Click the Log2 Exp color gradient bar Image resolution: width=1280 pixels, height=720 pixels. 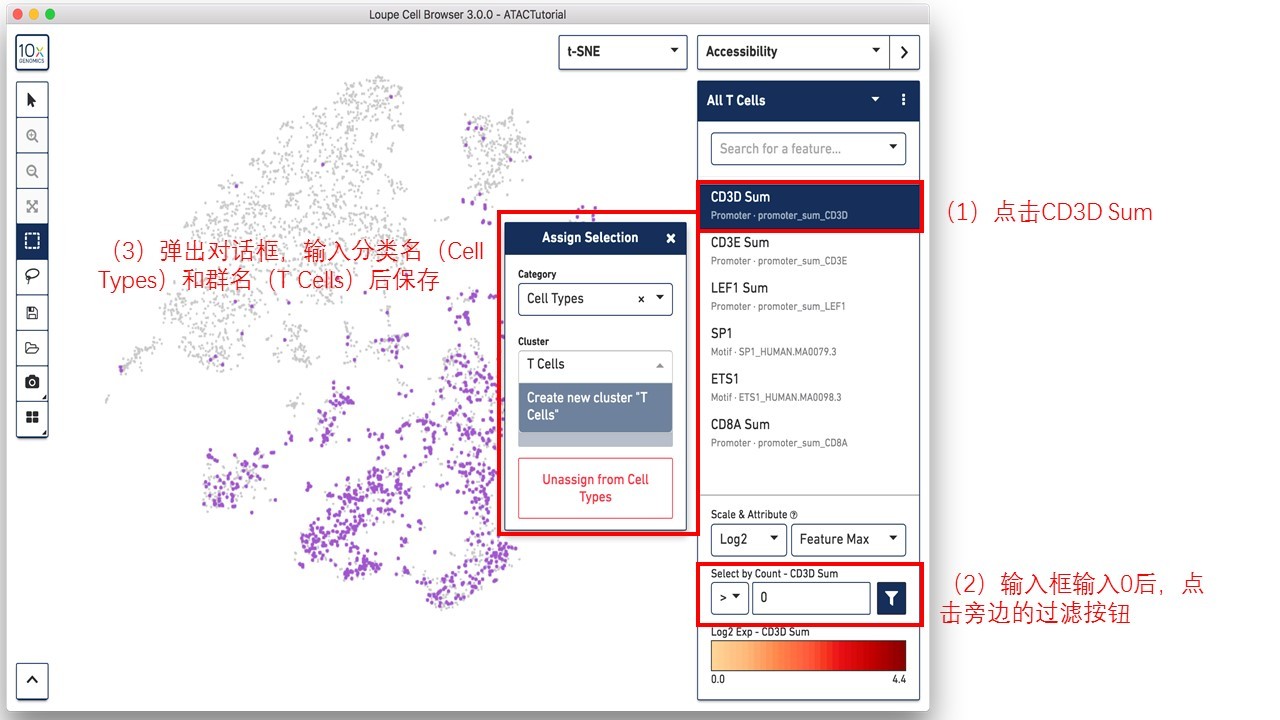click(808, 655)
